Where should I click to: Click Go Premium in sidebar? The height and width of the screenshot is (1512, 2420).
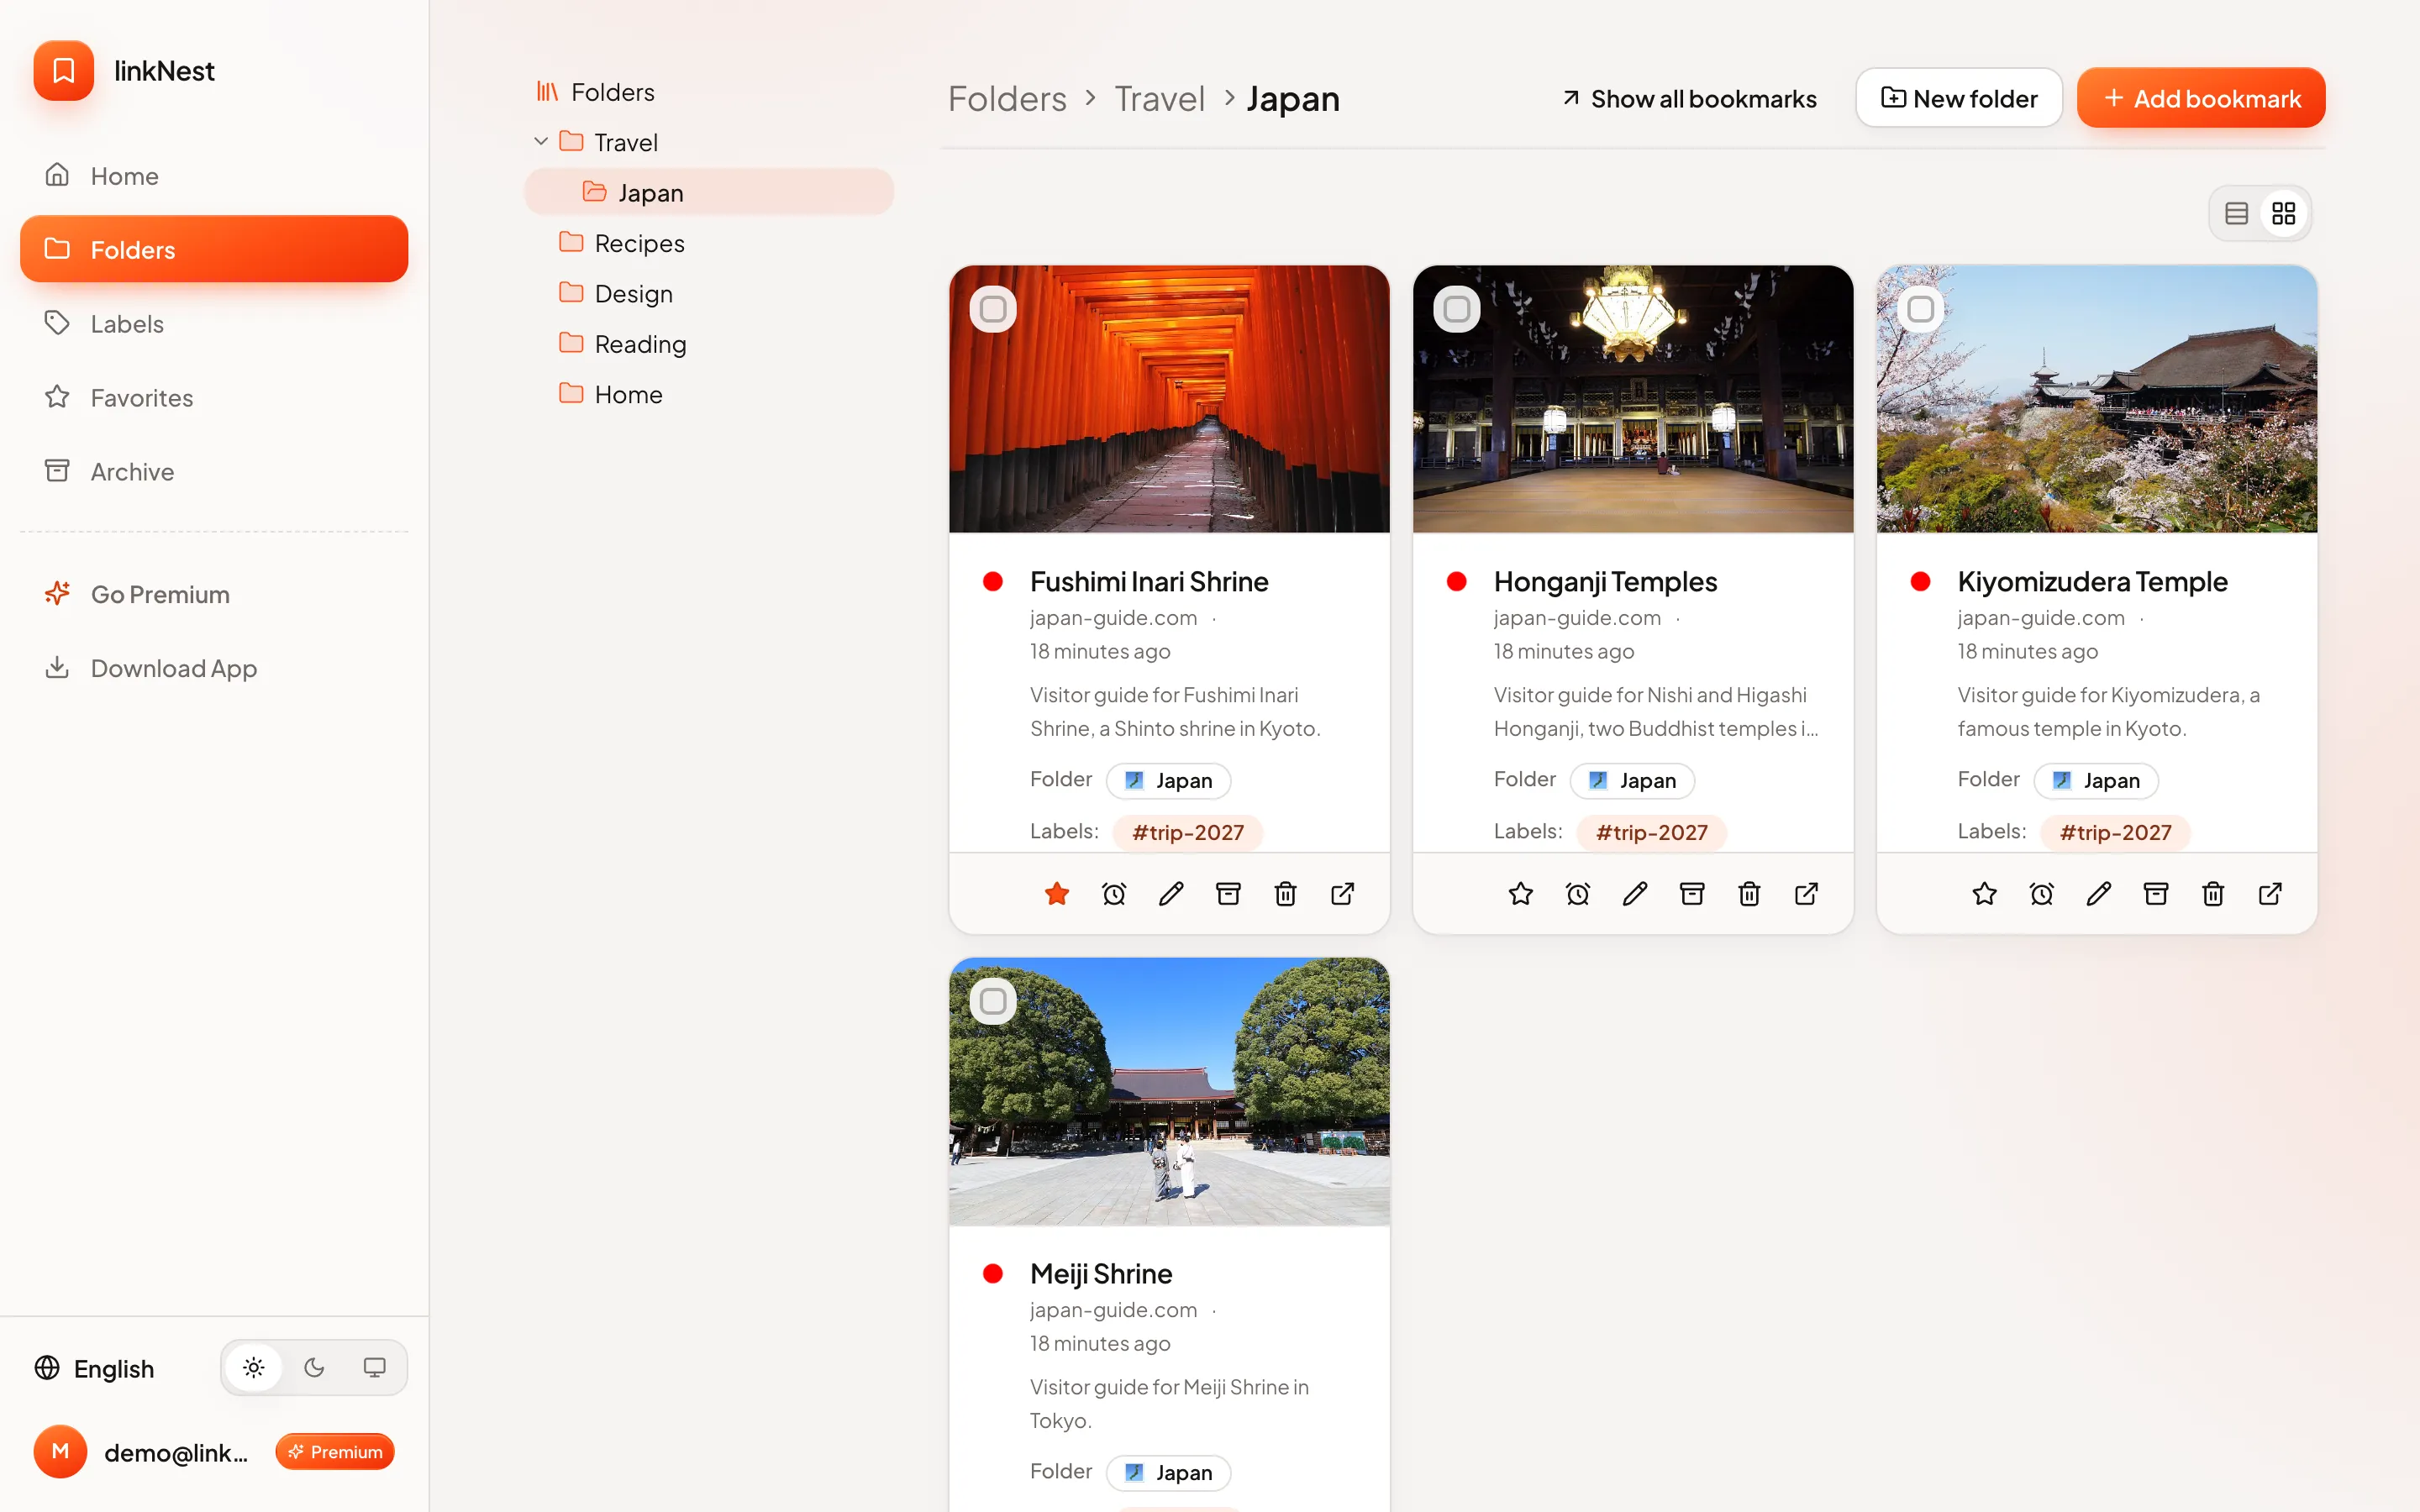pyautogui.click(x=214, y=594)
